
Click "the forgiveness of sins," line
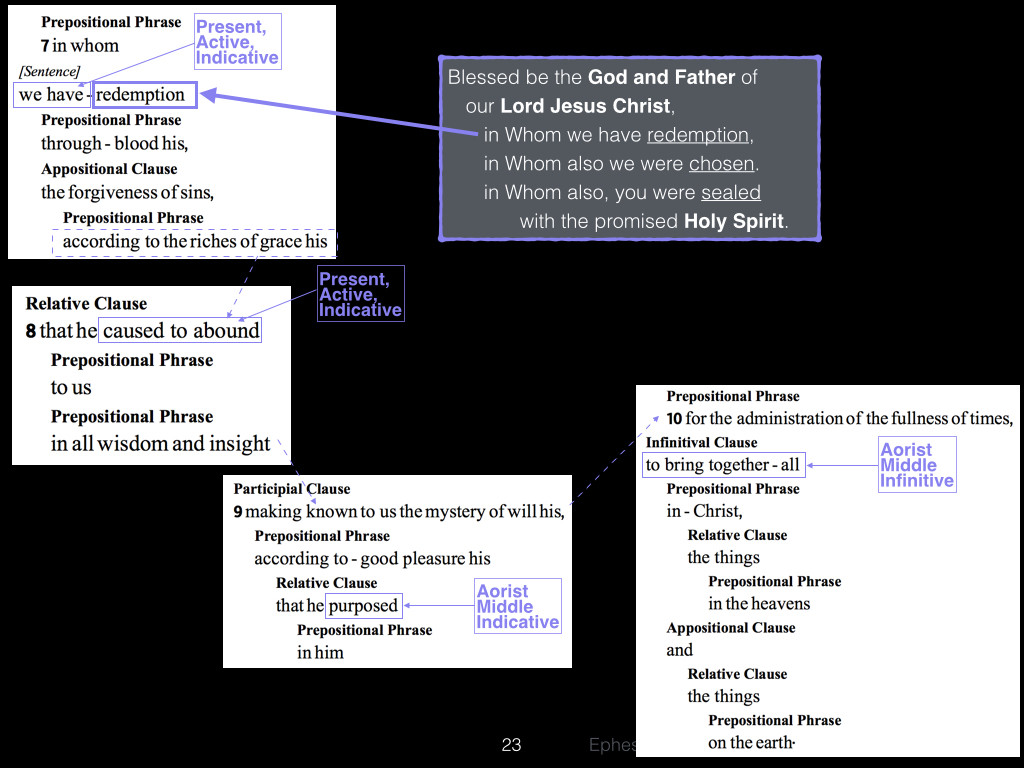point(127,193)
